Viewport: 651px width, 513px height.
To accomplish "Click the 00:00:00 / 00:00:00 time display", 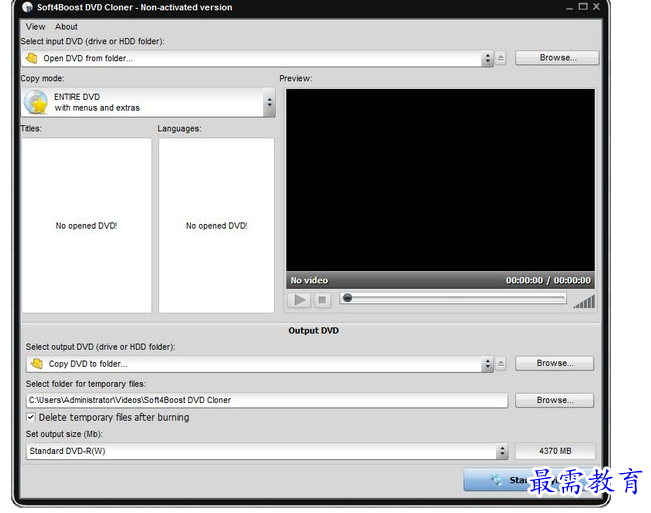I will tap(548, 280).
